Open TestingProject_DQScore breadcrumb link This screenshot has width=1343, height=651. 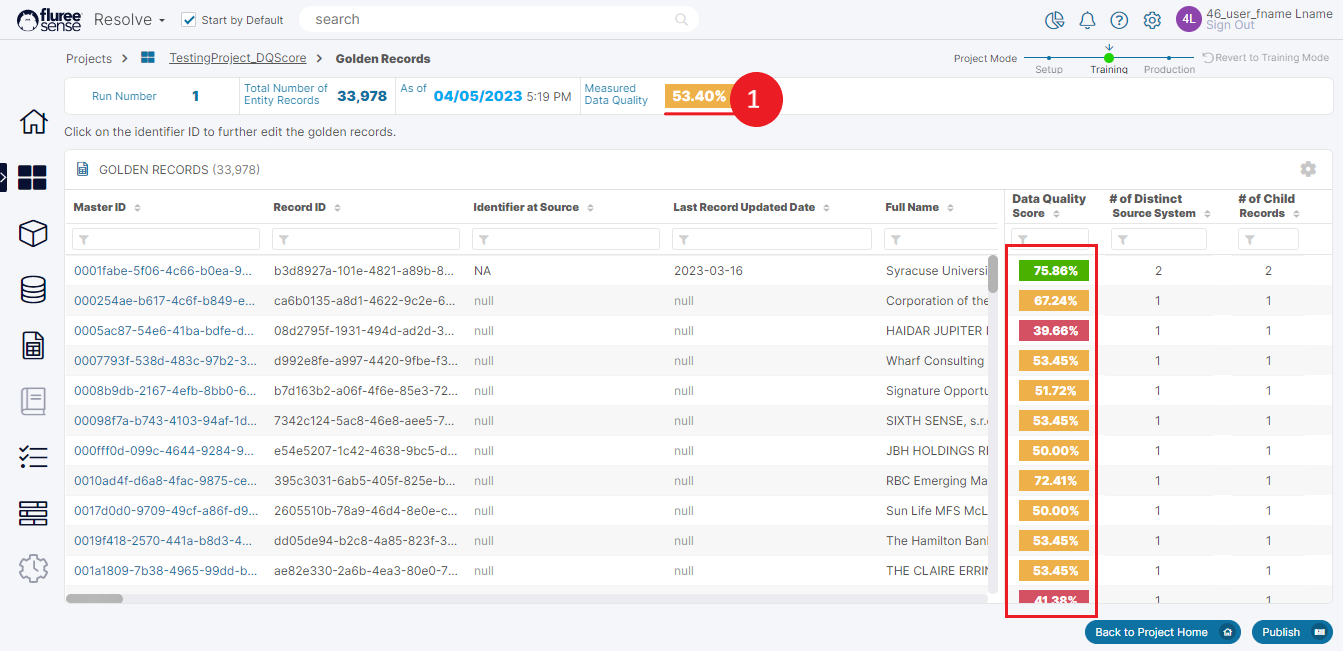coord(237,59)
